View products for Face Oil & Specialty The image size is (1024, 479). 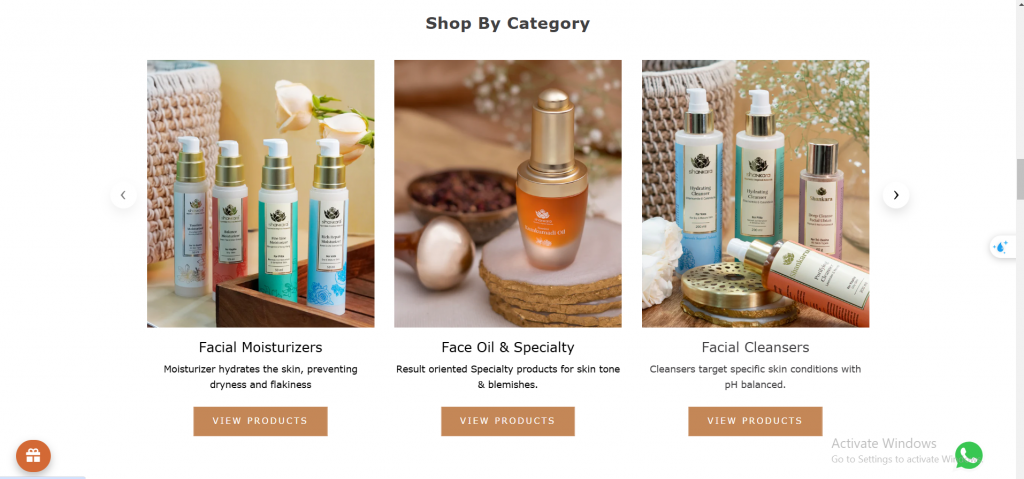[507, 421]
